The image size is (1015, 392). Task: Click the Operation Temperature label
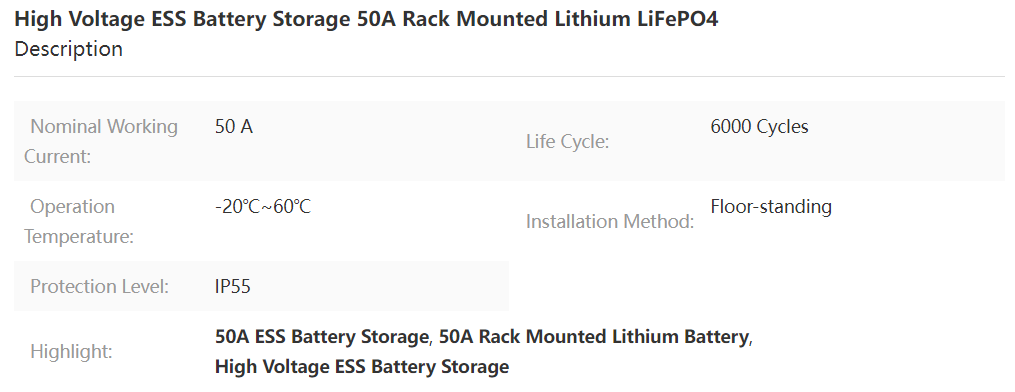(x=79, y=221)
